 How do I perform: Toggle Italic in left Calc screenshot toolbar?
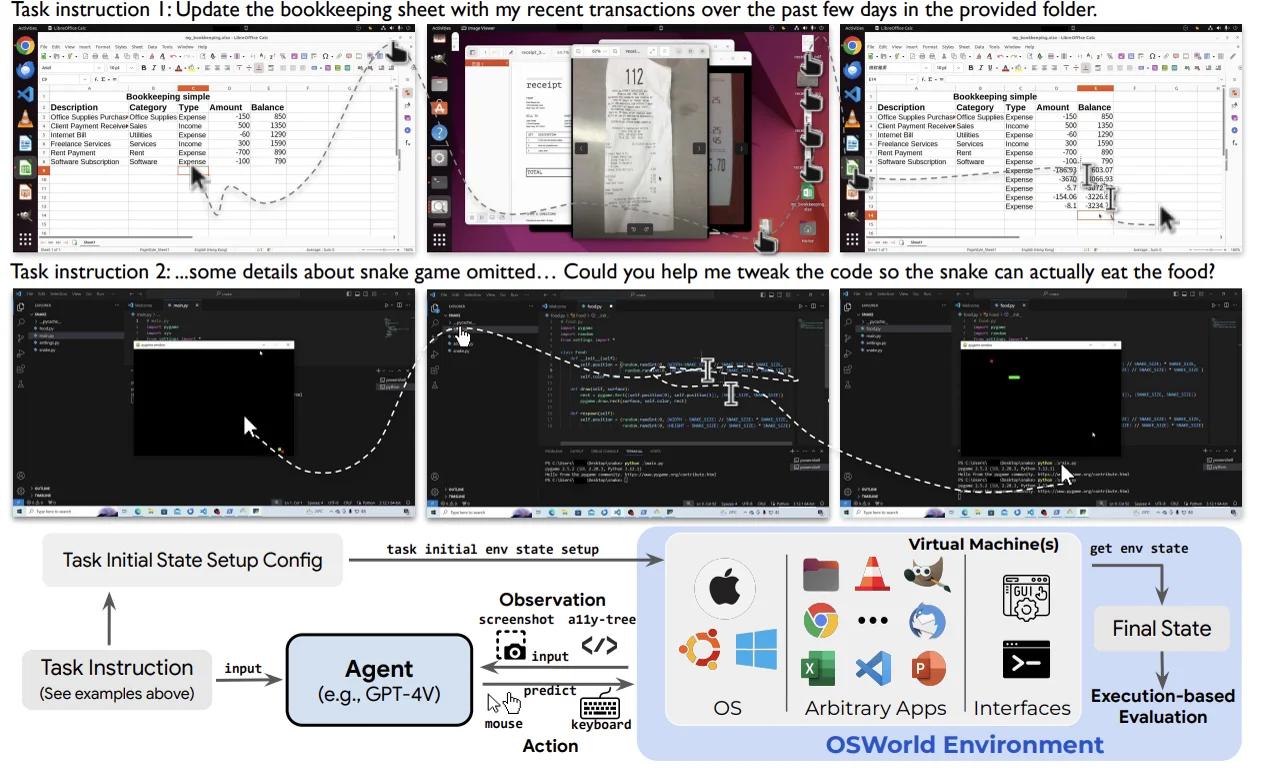coord(153,68)
